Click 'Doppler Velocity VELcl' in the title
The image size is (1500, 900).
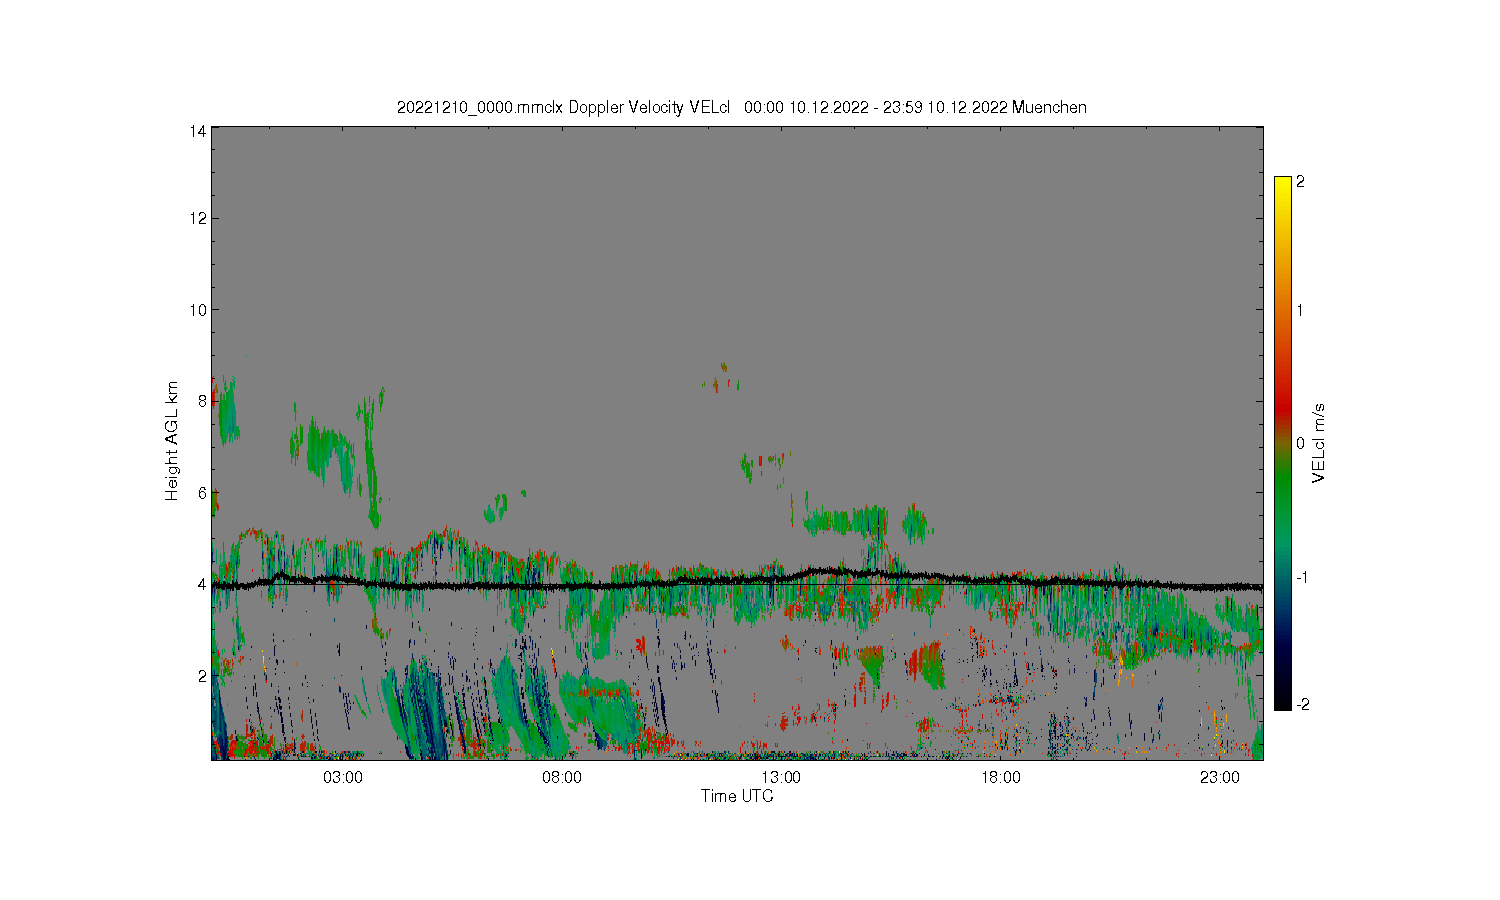click(650, 108)
